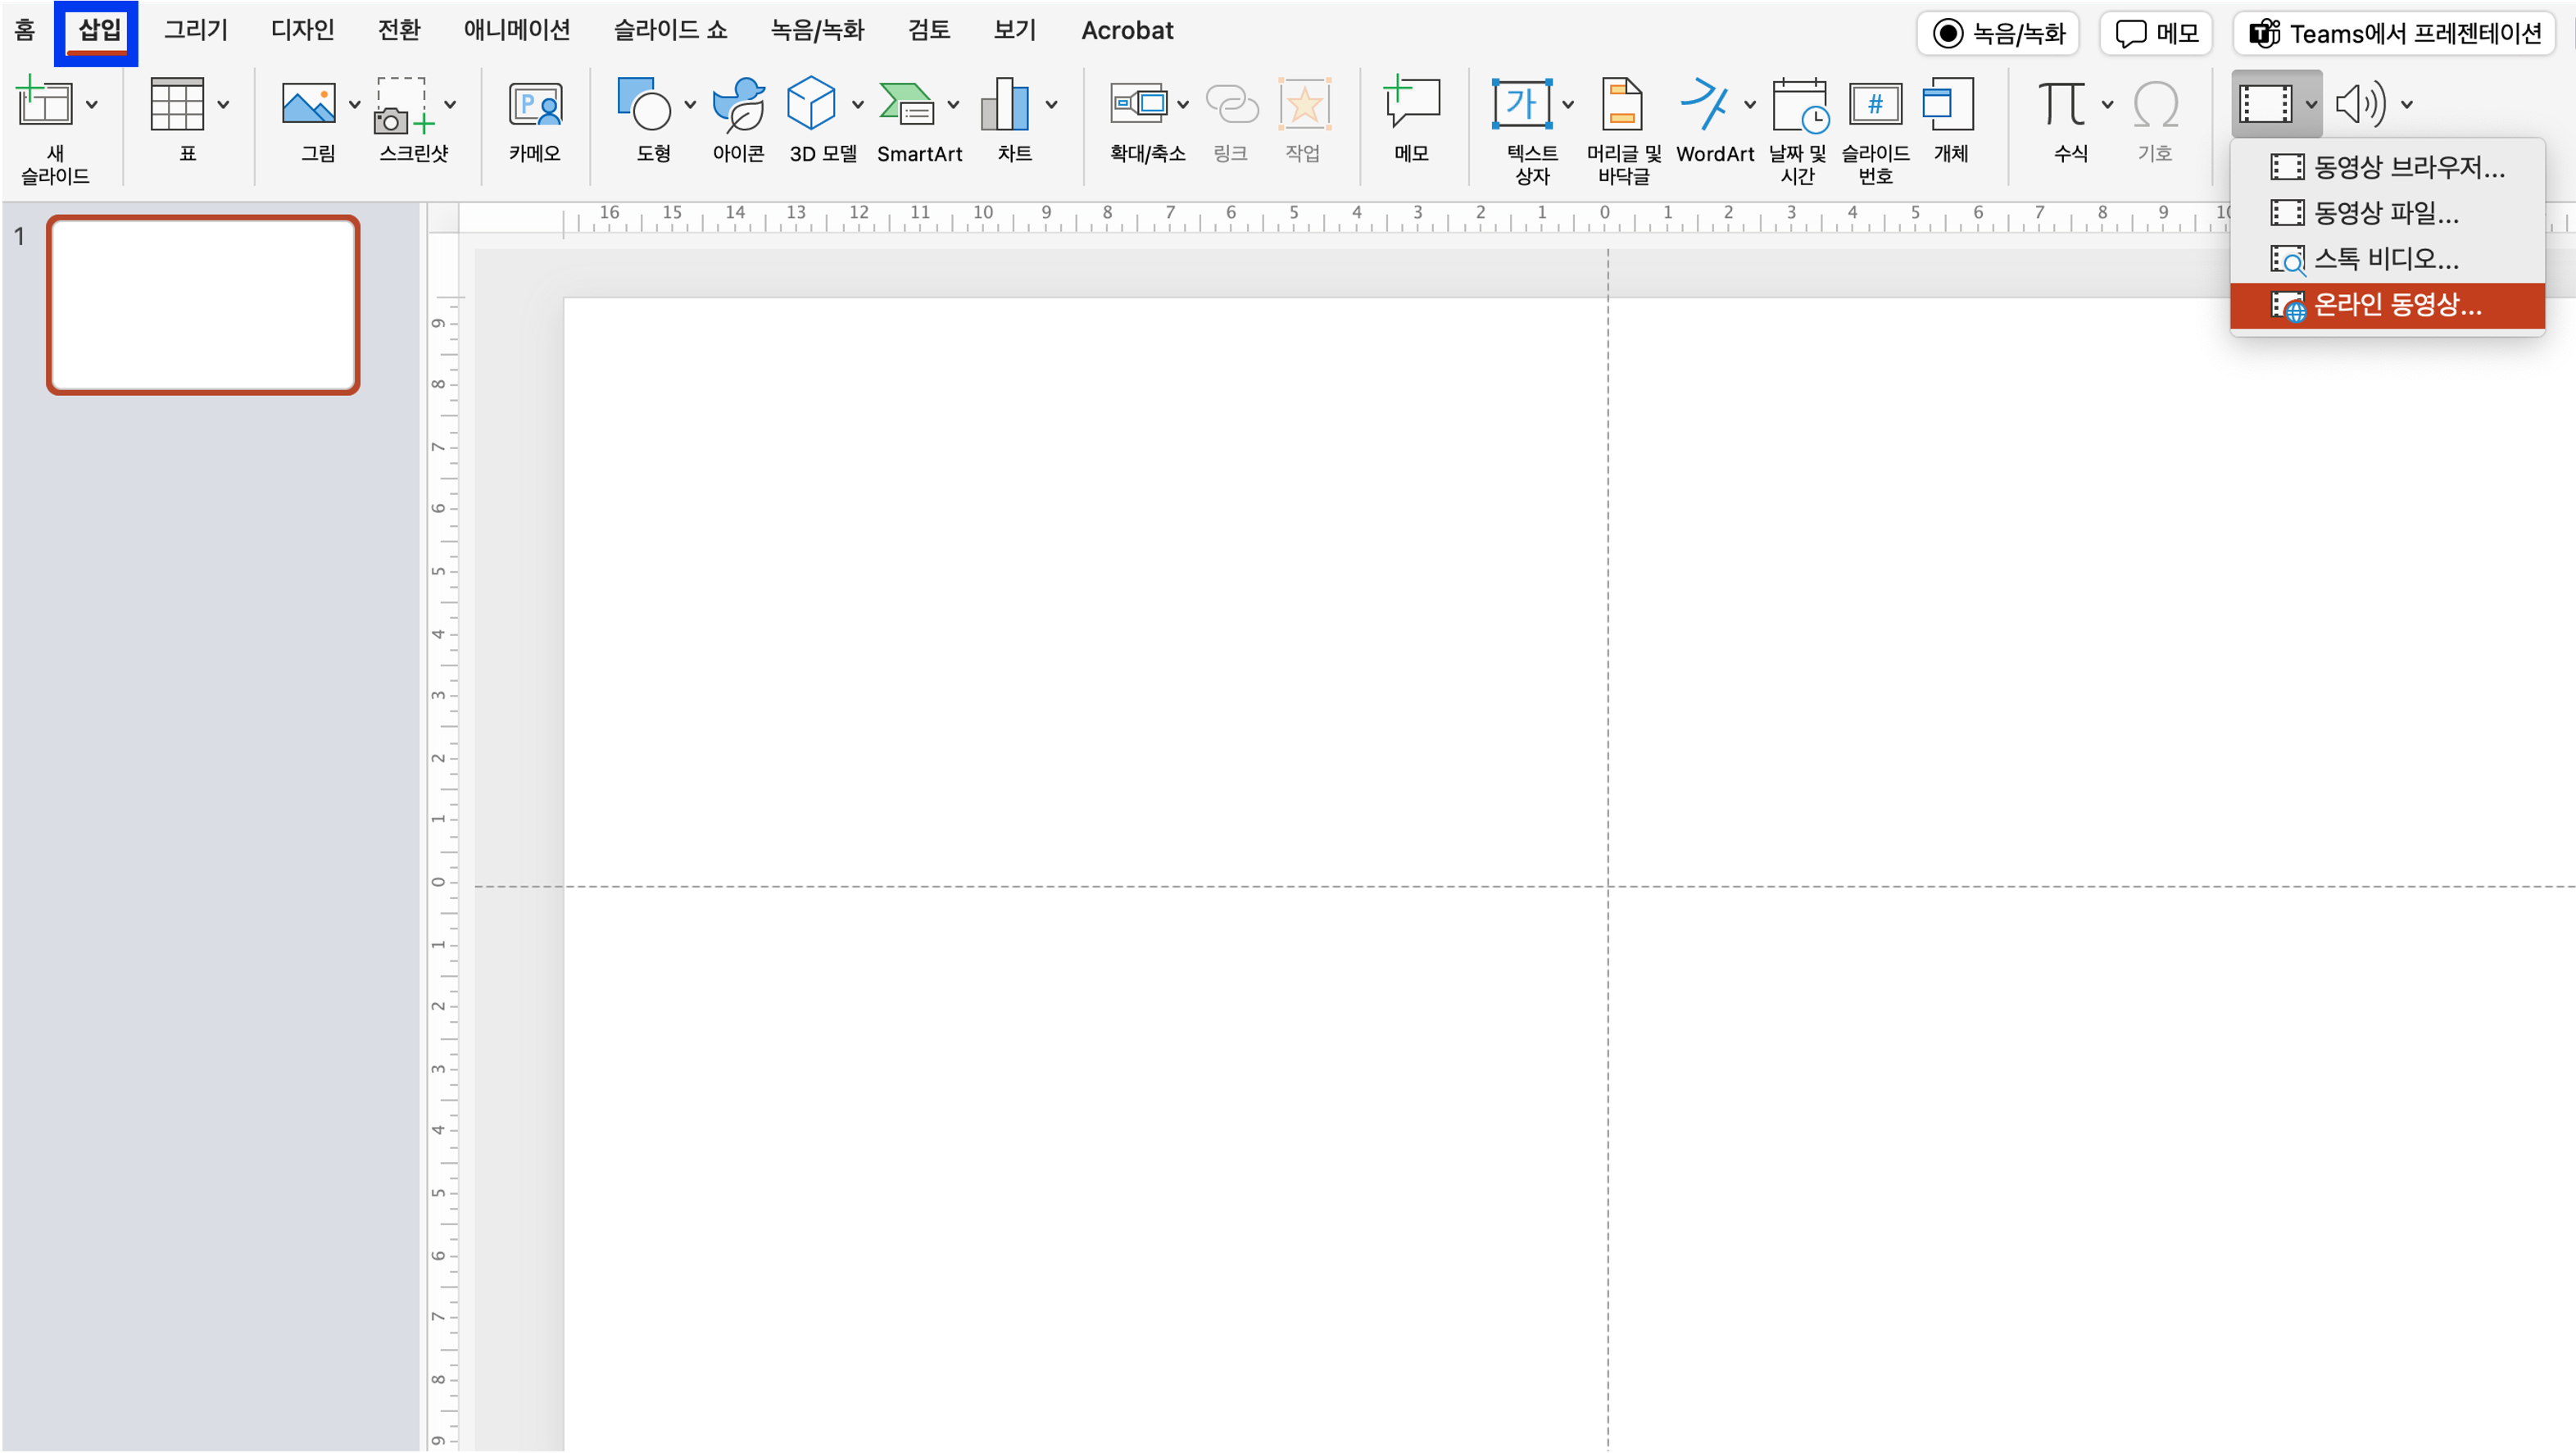This screenshot has width=2576, height=1453.
Task: Open the Record (녹음/녹화) ribbon tab
Action: coord(817,31)
